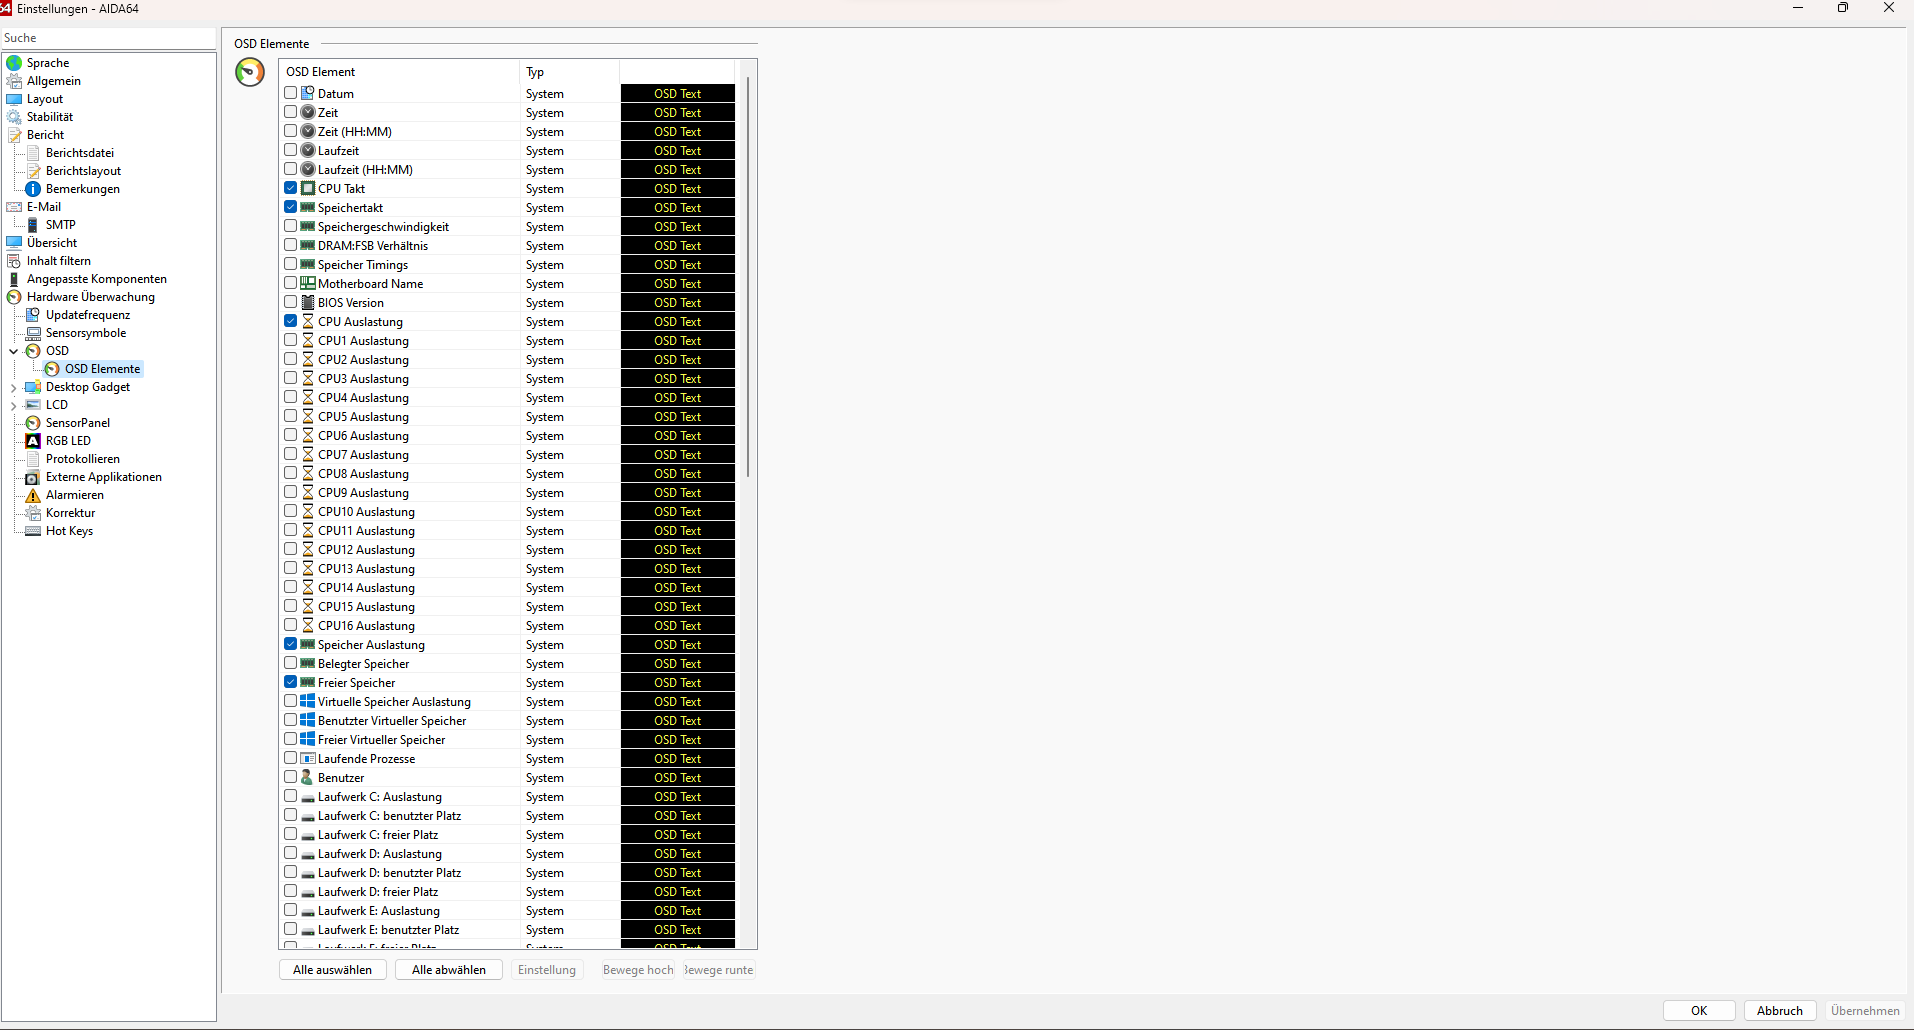
Task: Expand the LCD tree node
Action: (x=14, y=405)
